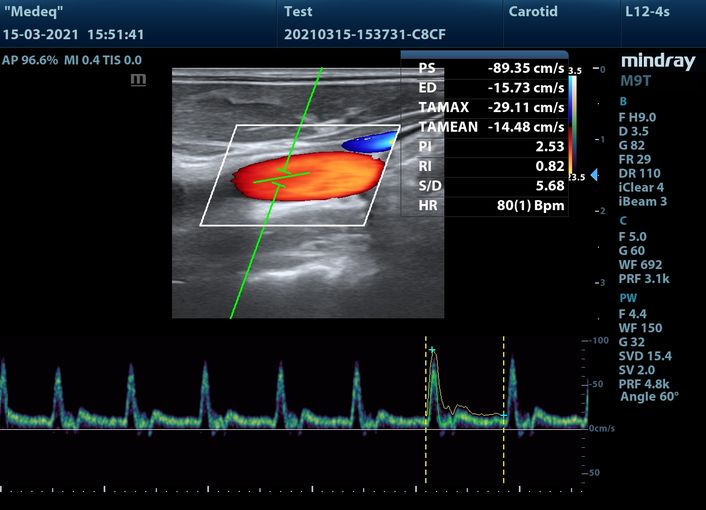The width and height of the screenshot is (706, 510).
Task: Click the gray 'm' probe orientation marker
Action: point(138,78)
